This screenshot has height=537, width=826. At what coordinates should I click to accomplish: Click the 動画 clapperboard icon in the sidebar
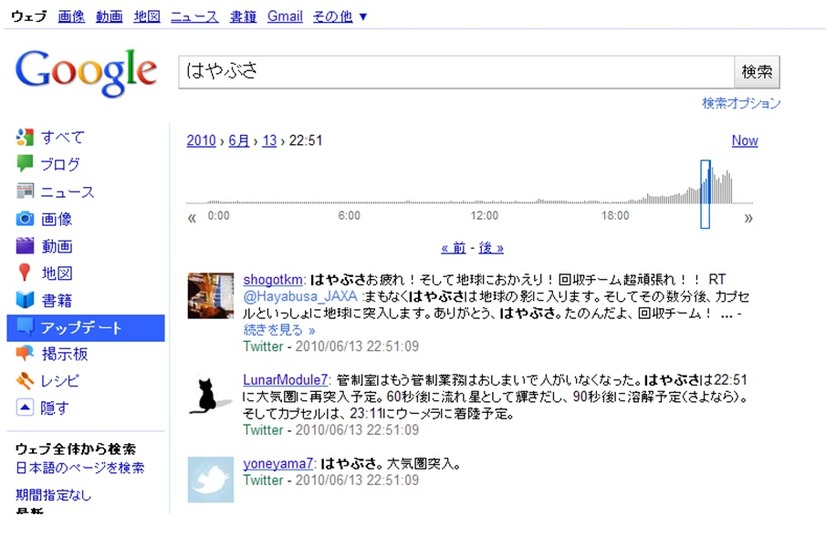25,246
